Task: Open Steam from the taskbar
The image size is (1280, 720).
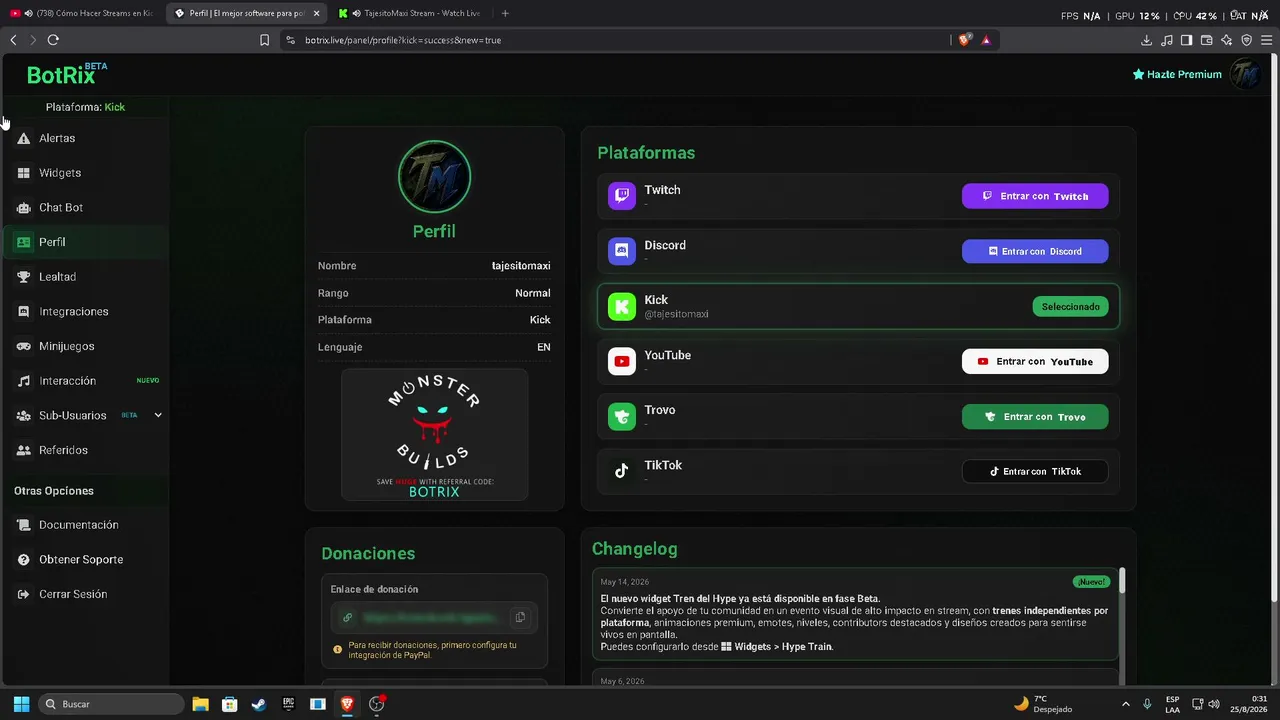Action: coord(259,704)
